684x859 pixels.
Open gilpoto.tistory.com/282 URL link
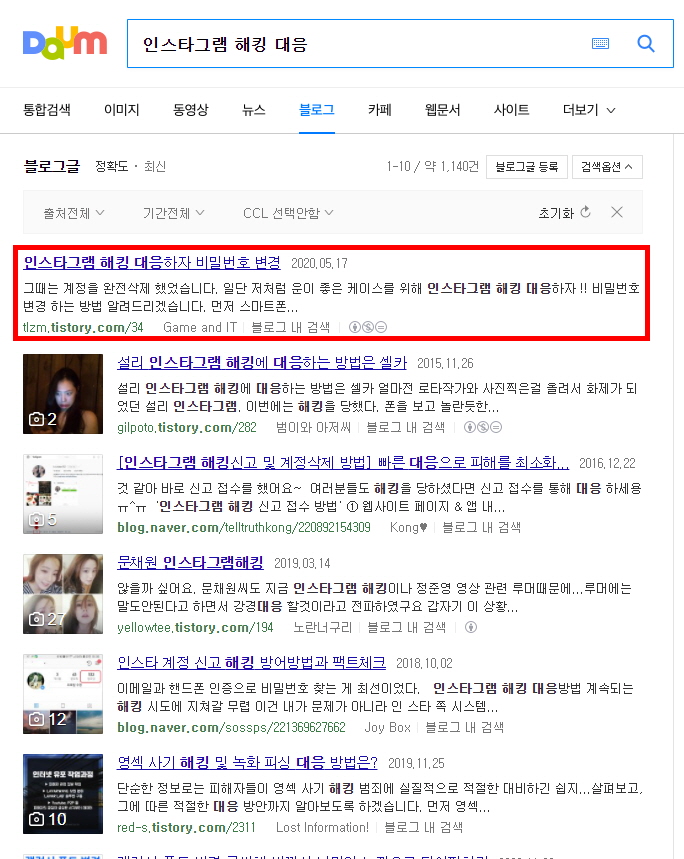[x=187, y=428]
